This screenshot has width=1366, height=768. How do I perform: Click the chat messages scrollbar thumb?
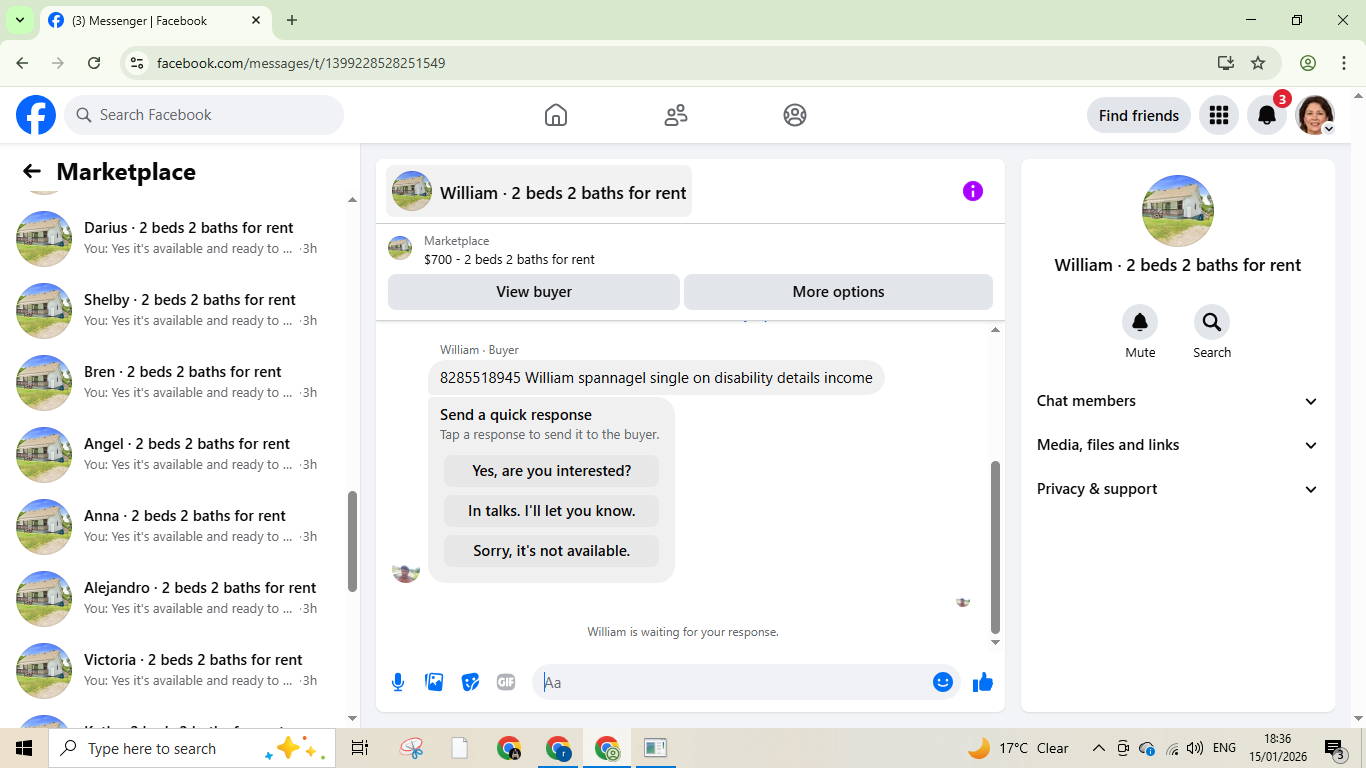[x=995, y=547]
